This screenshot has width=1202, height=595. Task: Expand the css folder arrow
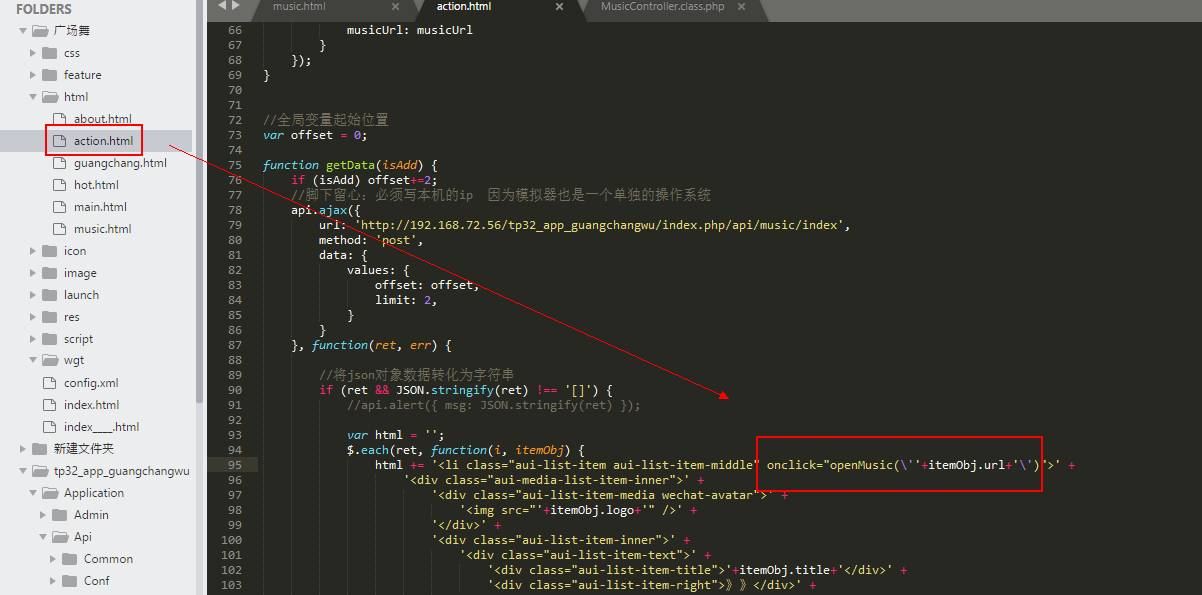pos(33,53)
